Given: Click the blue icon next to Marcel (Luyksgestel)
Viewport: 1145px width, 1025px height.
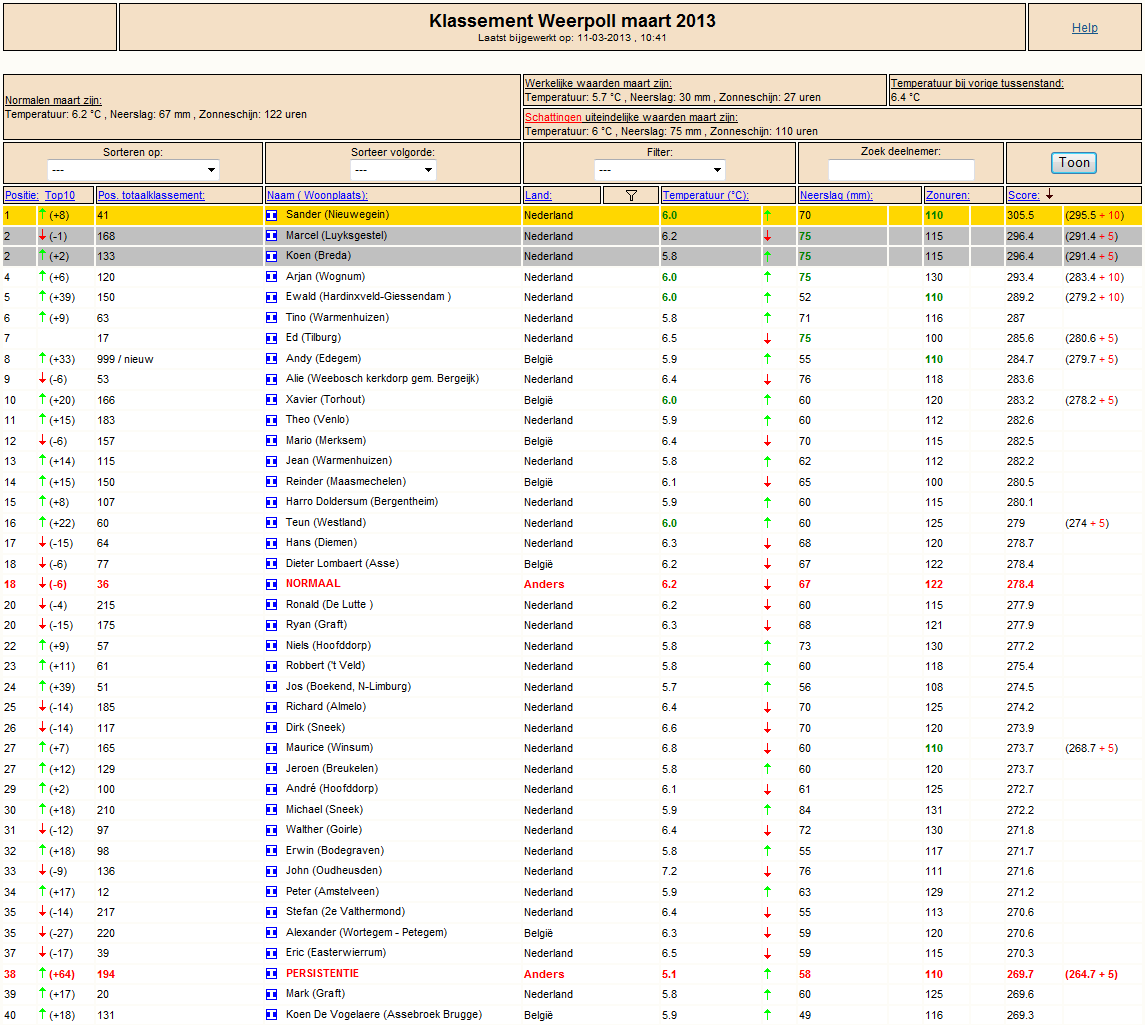Looking at the screenshot, I should tap(272, 236).
